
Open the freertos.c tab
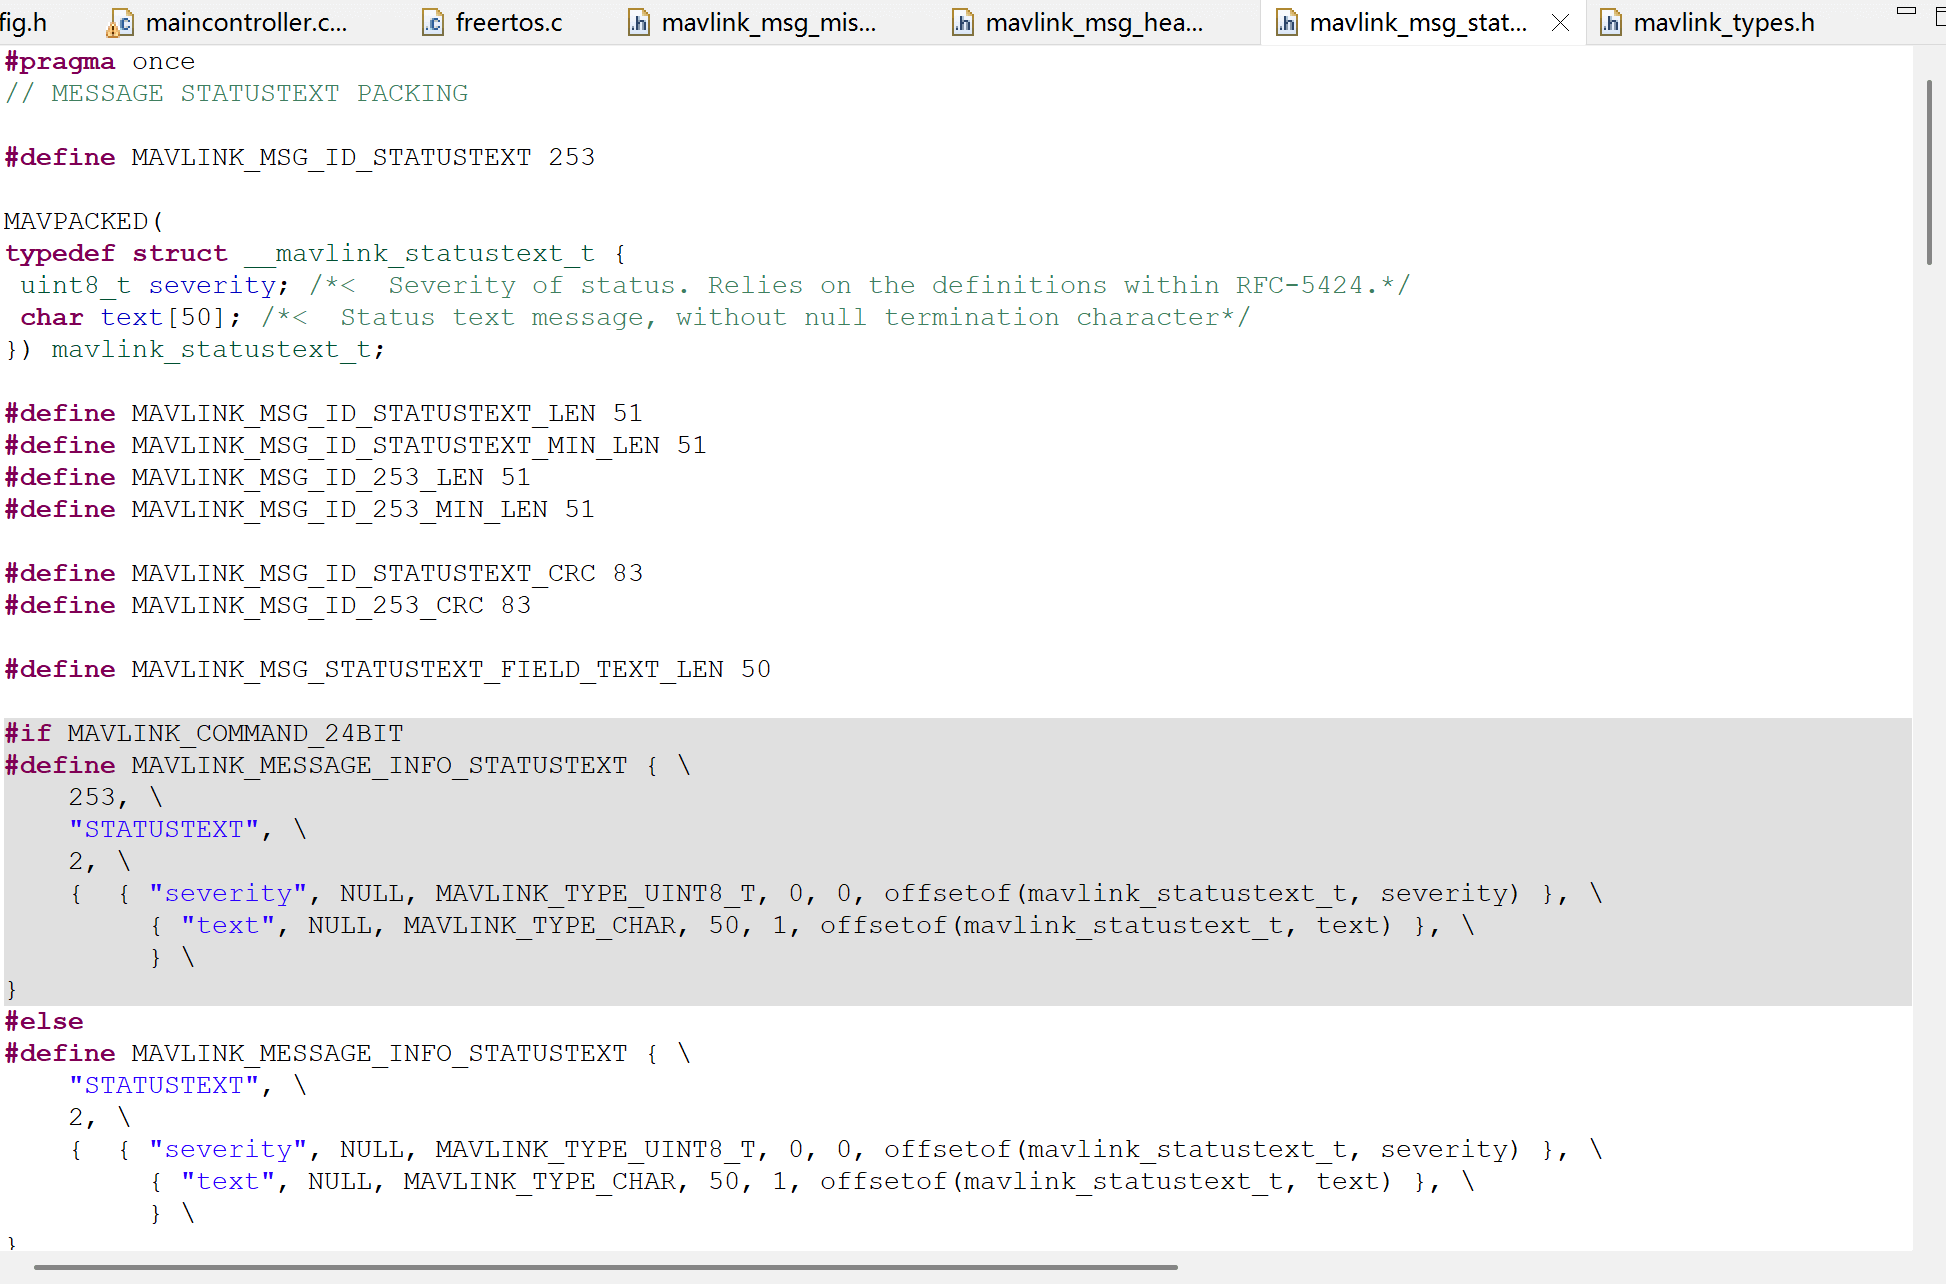click(x=508, y=22)
